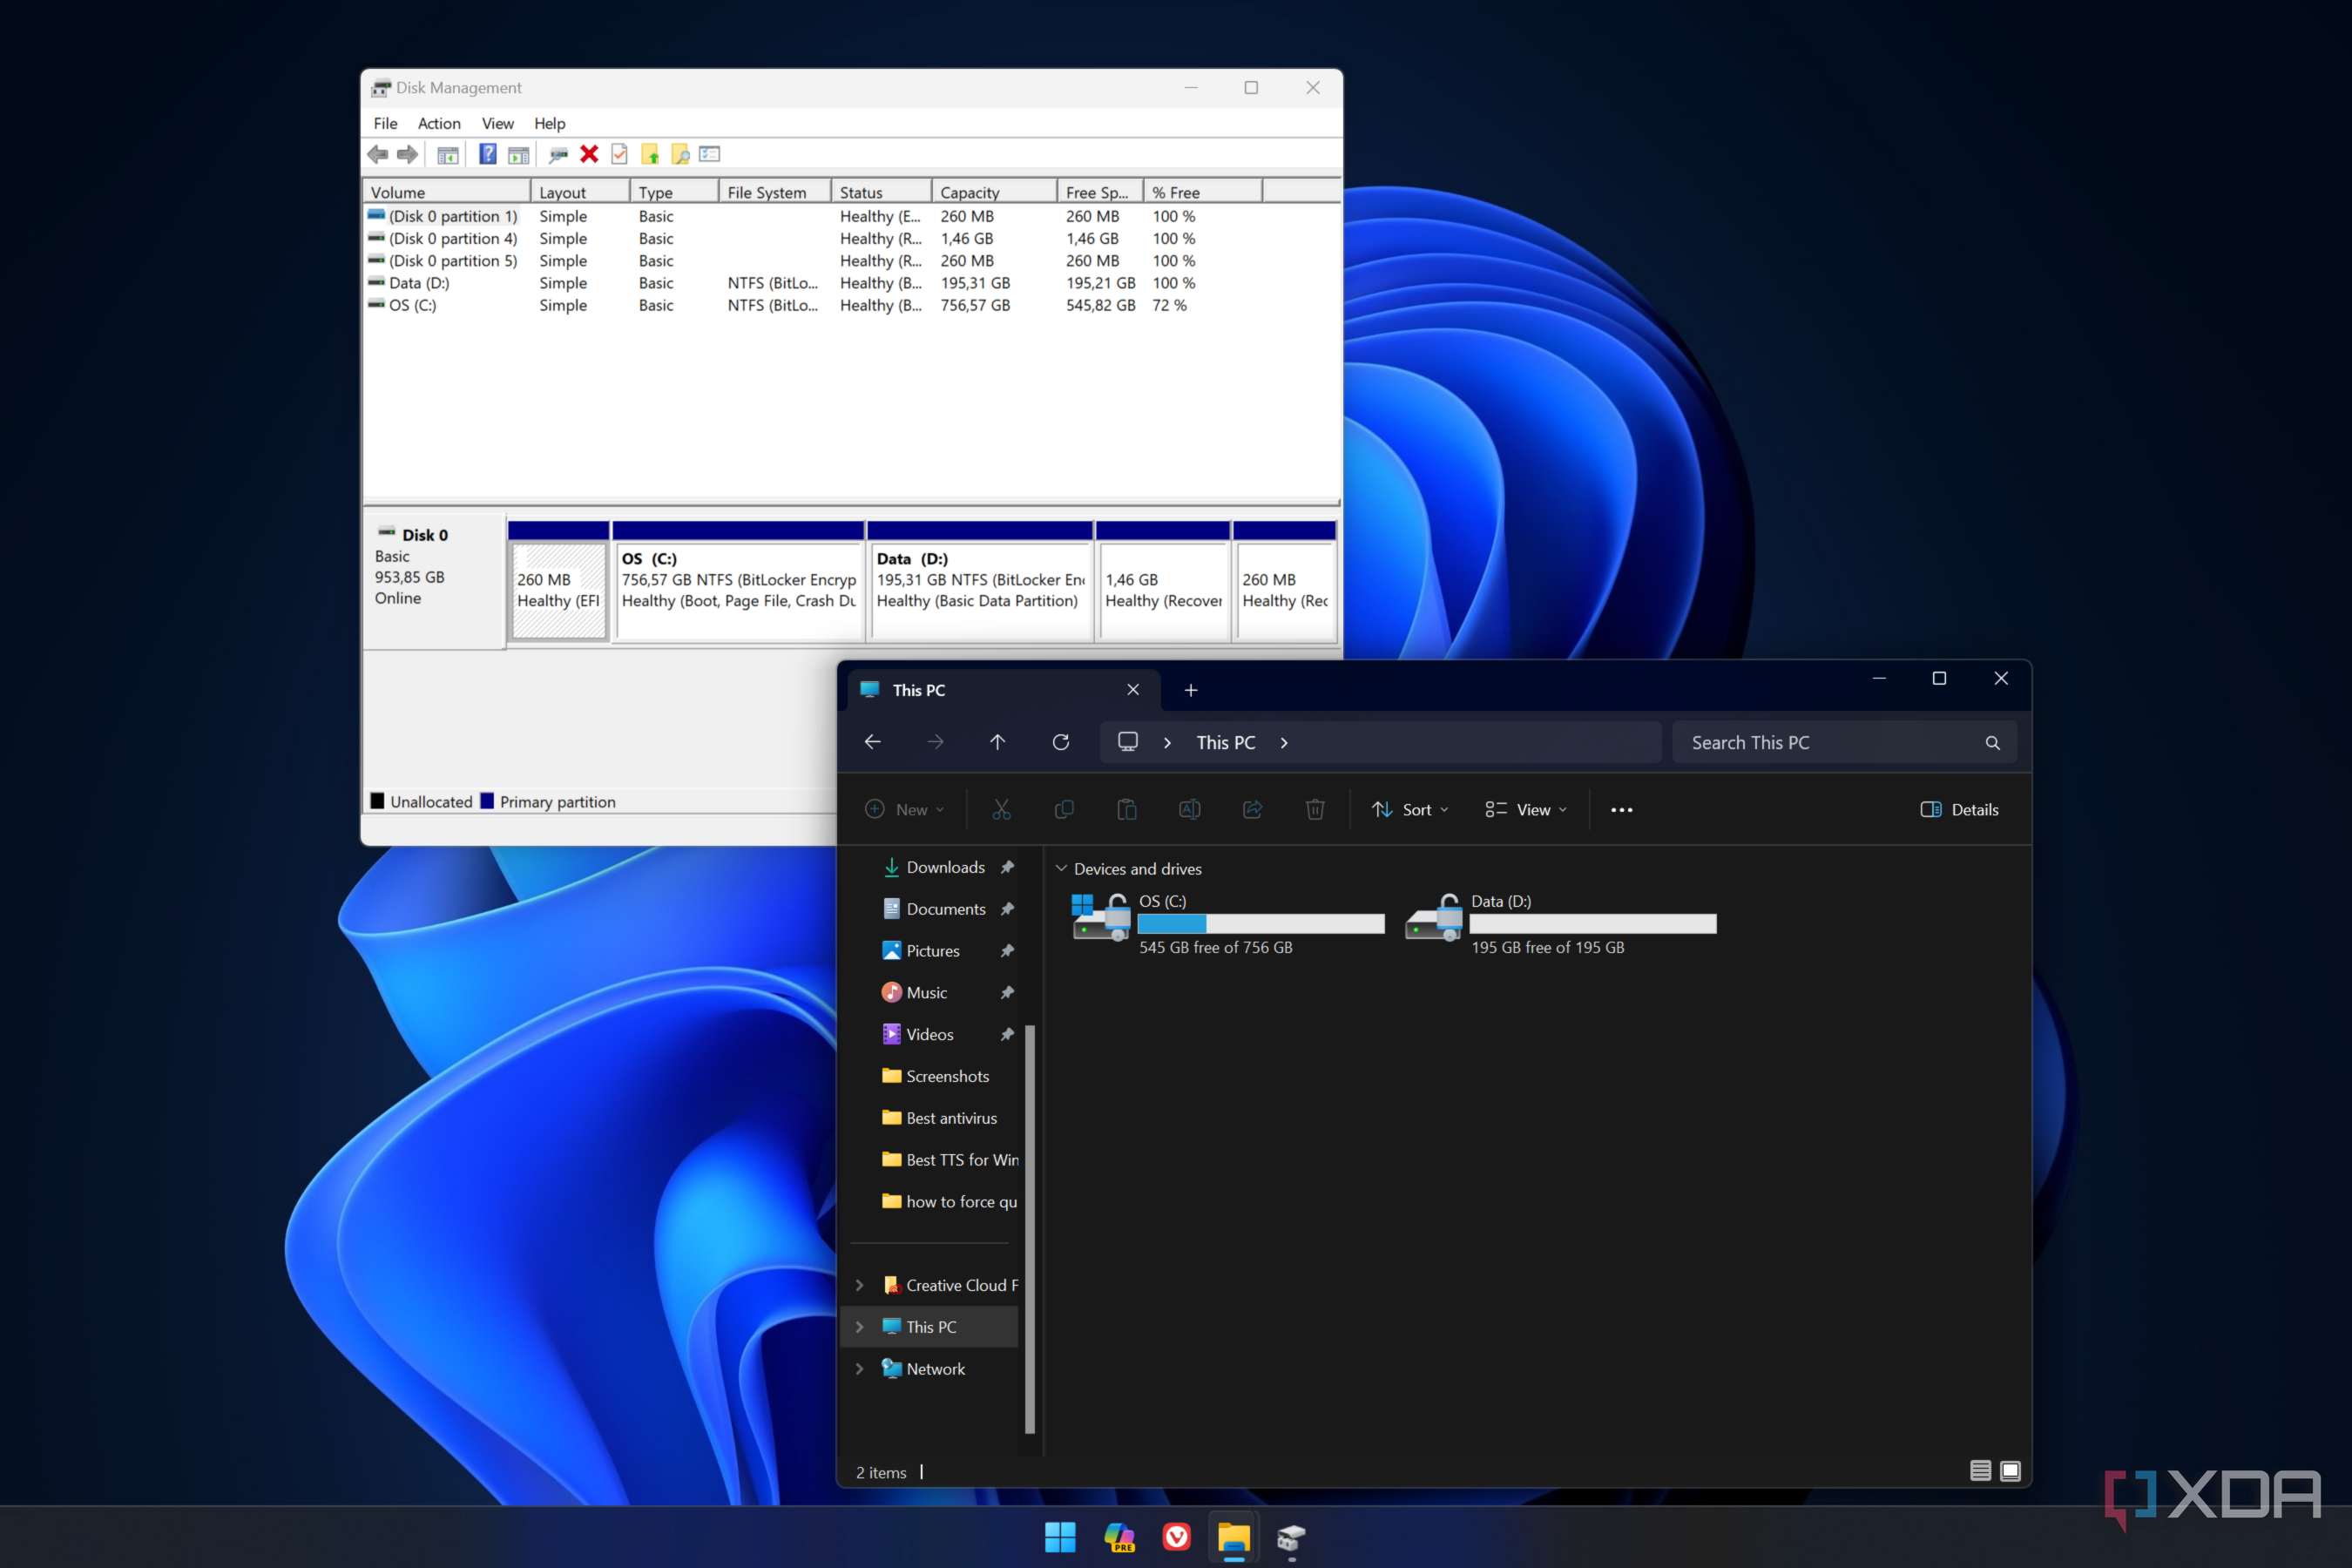Switch to details list view in status bar
Viewport: 2352px width, 1568px height.
click(1980, 1470)
